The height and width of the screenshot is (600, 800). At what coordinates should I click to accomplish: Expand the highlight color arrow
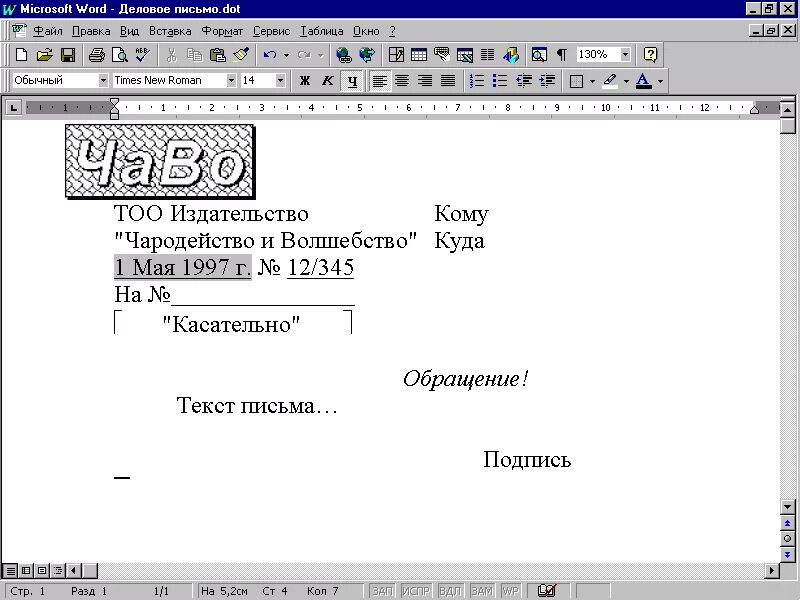[x=626, y=81]
